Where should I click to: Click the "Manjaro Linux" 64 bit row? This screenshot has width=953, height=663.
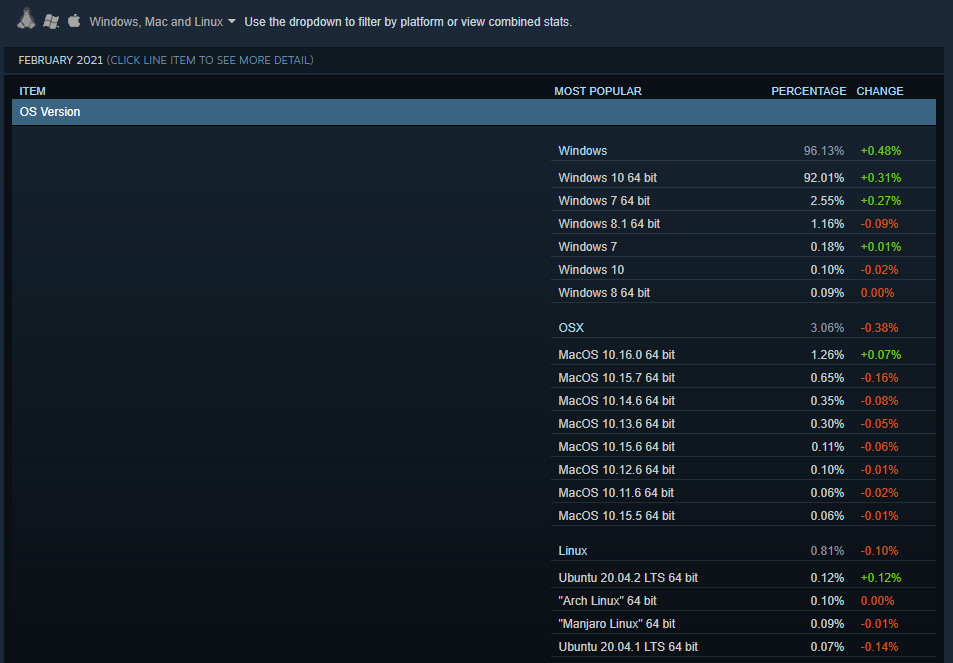[743, 623]
